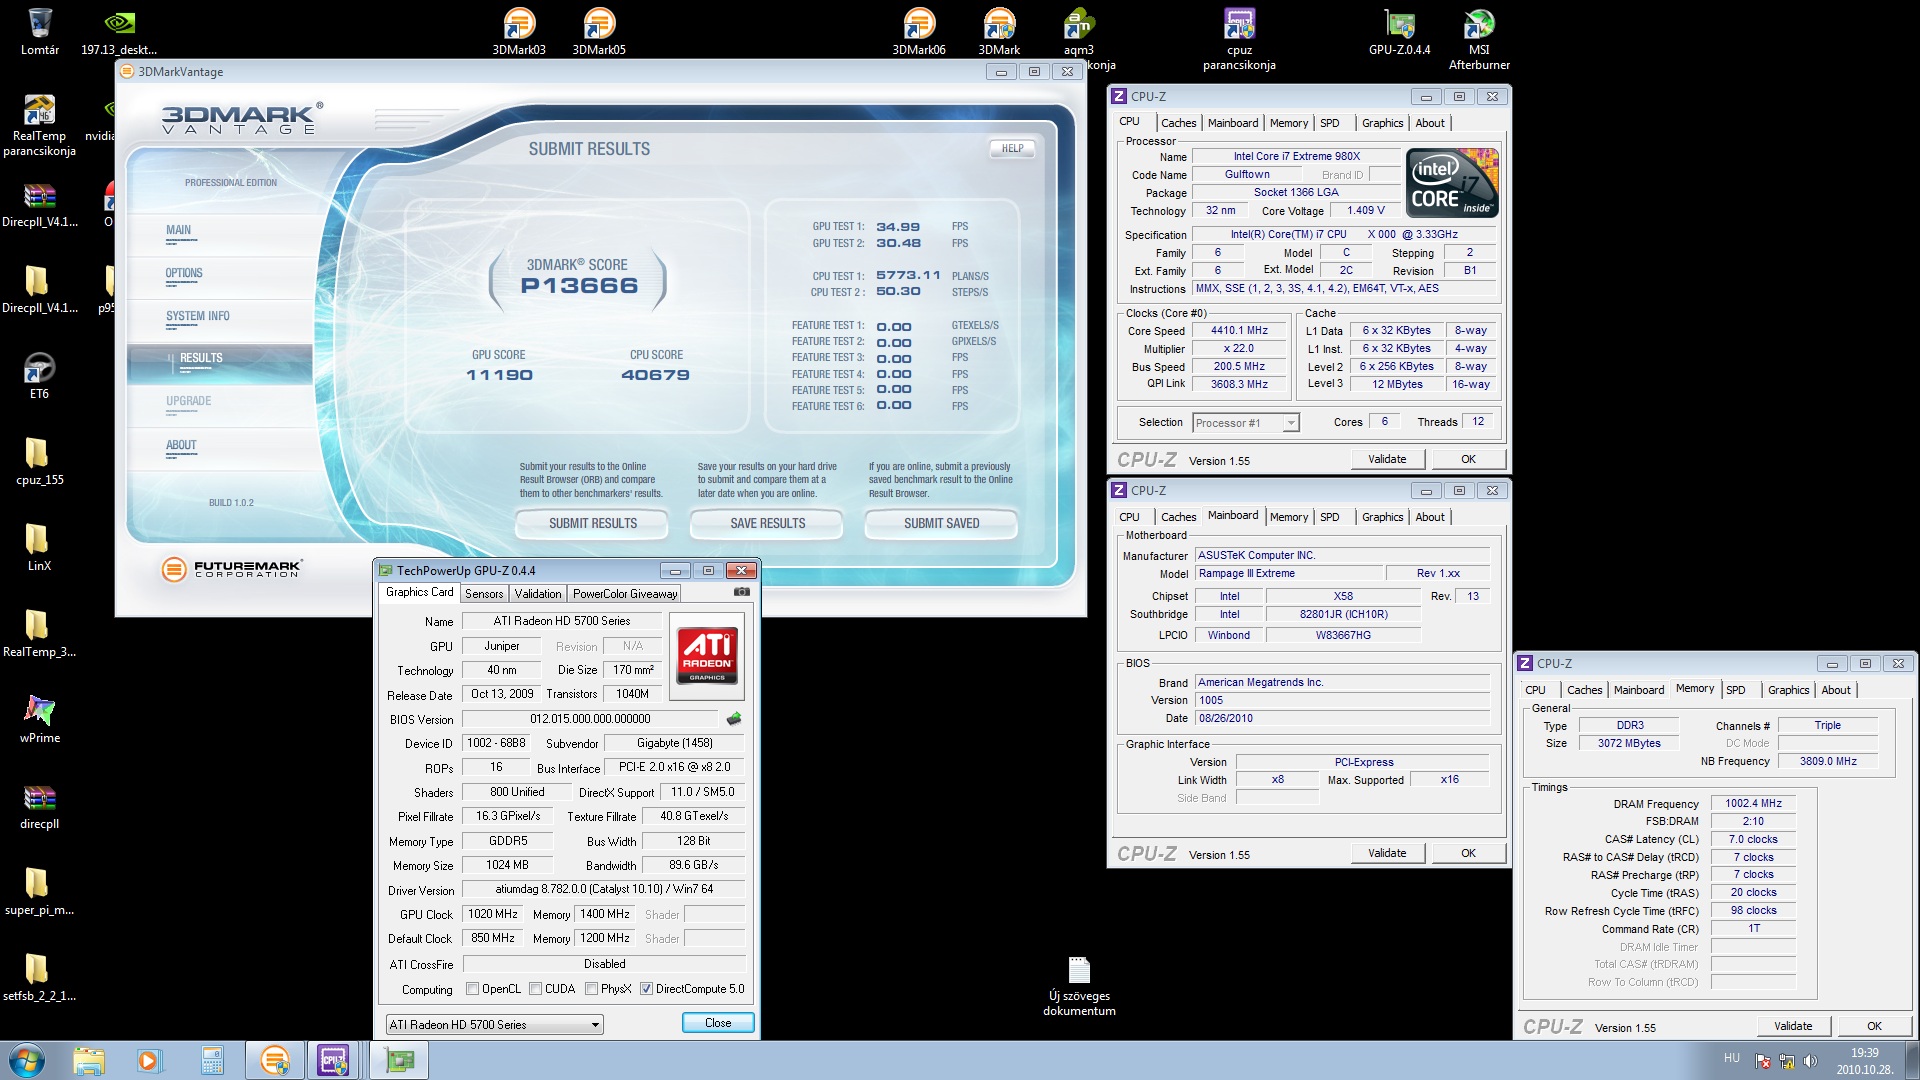Toggle the CUDA checkbox
This screenshot has width=1920, height=1080.
(536, 989)
